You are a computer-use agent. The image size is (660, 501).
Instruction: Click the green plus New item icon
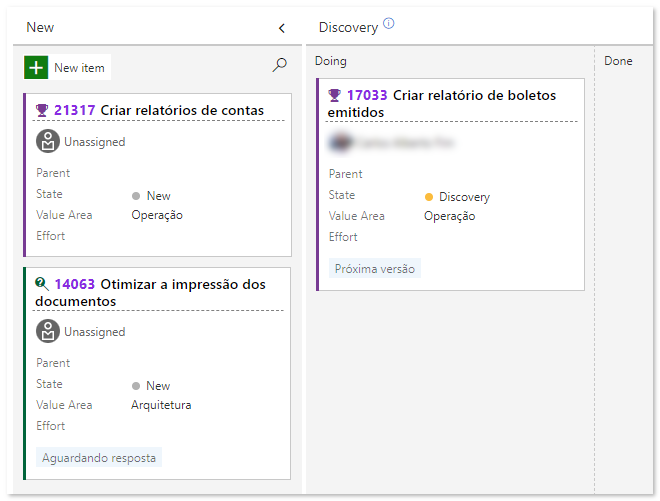coord(36,67)
